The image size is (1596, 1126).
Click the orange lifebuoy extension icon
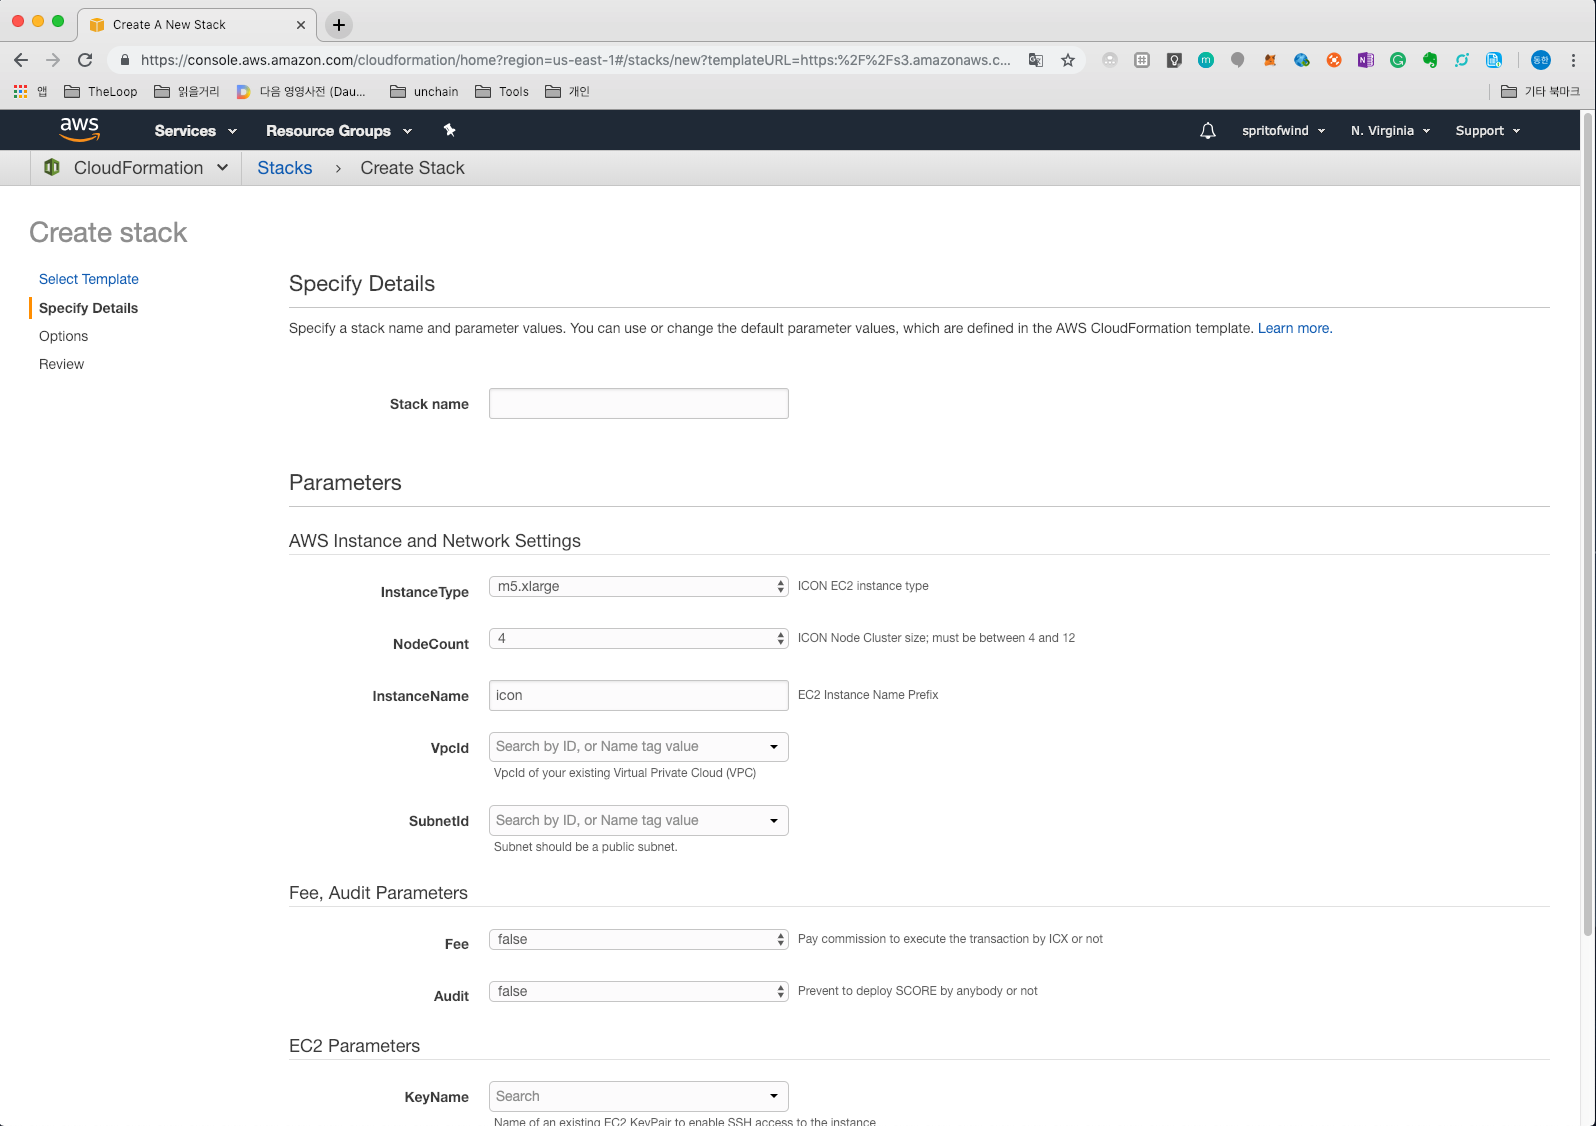pyautogui.click(x=1334, y=60)
